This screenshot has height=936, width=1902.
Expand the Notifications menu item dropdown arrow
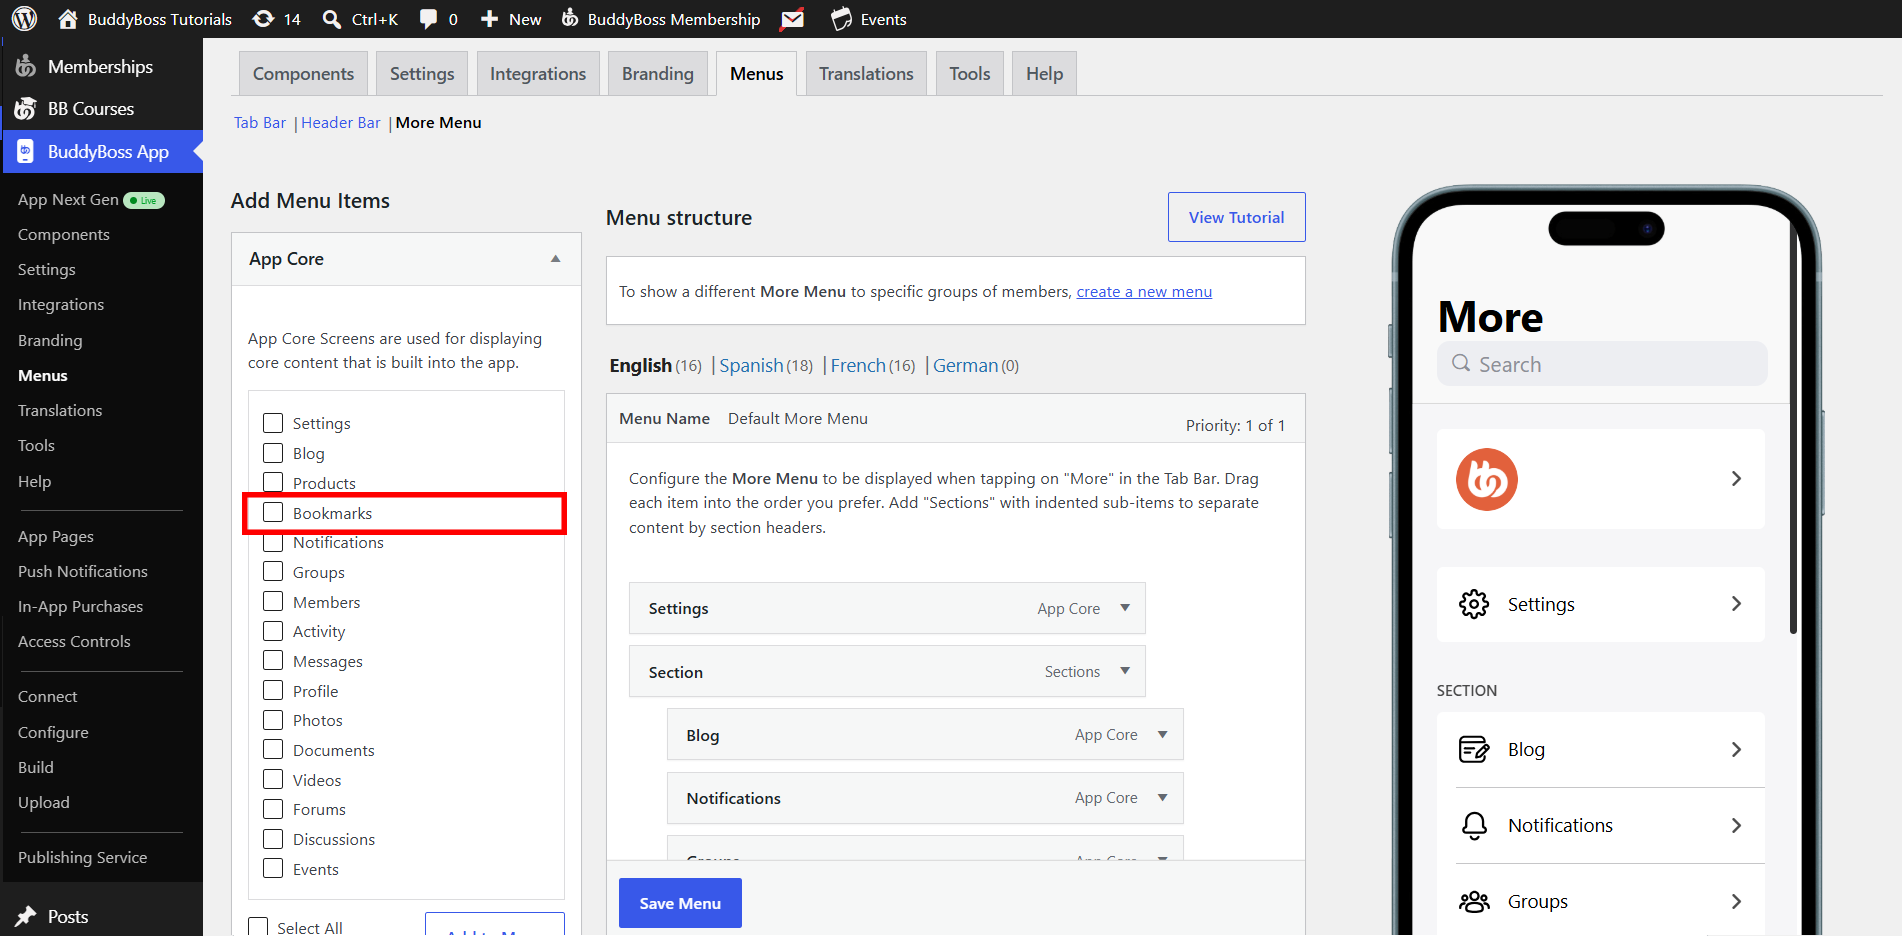[x=1163, y=798]
